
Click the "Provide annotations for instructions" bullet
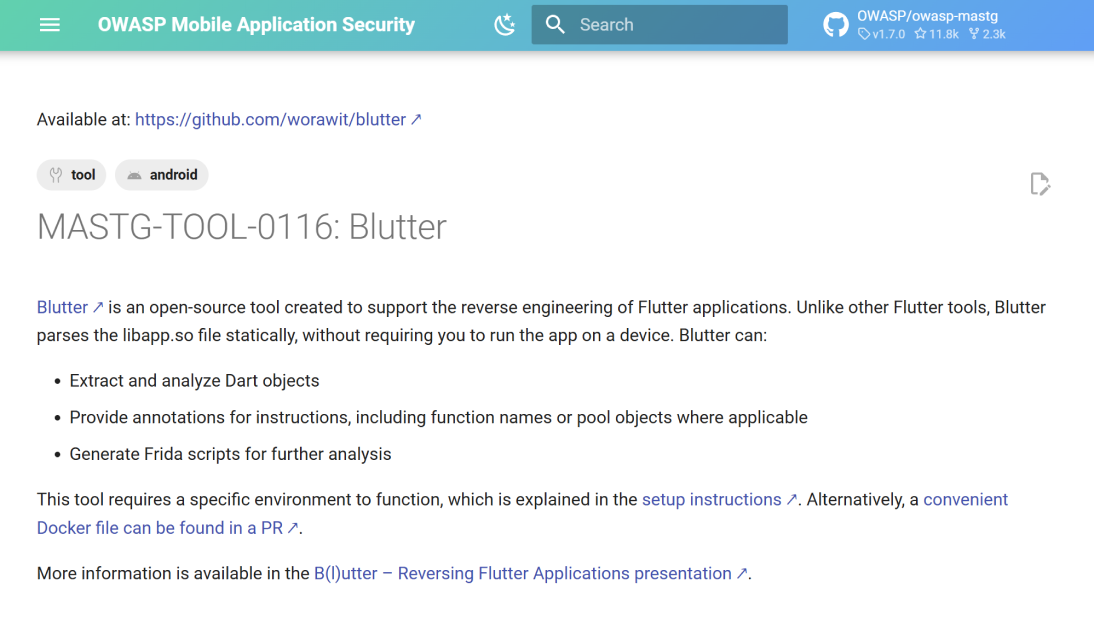(438, 418)
